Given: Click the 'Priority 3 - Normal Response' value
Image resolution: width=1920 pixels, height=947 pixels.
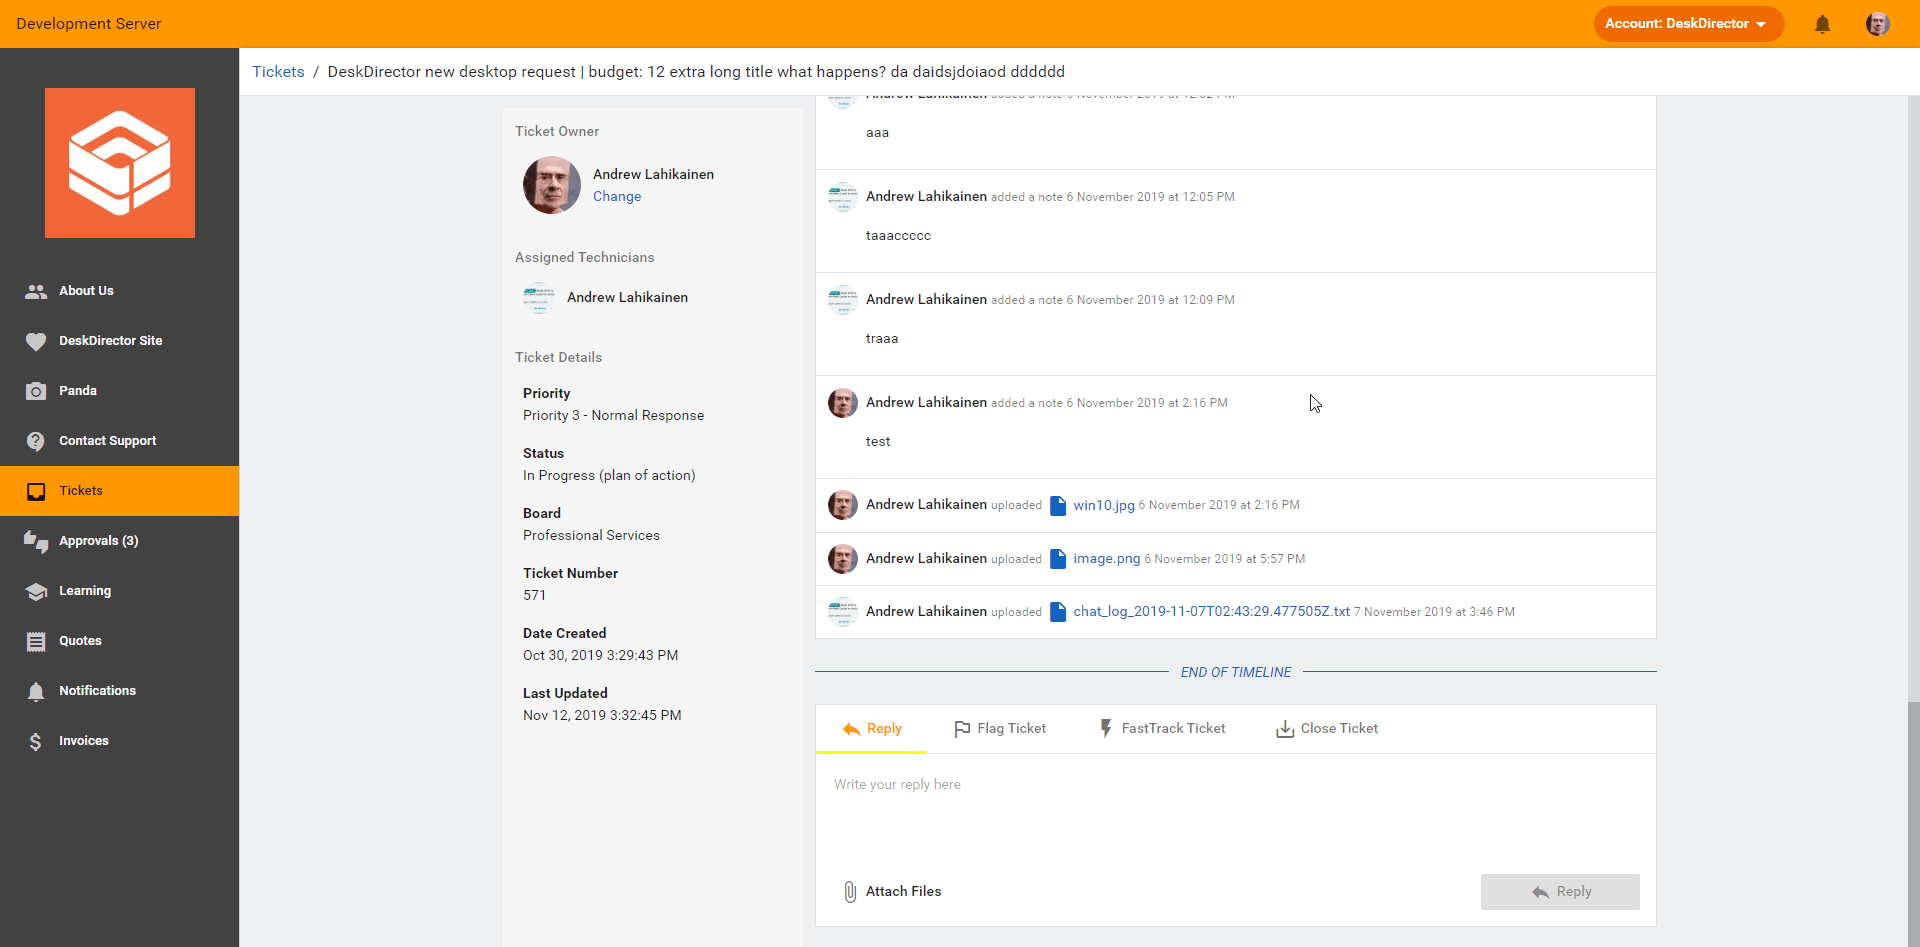Looking at the screenshot, I should pos(613,416).
